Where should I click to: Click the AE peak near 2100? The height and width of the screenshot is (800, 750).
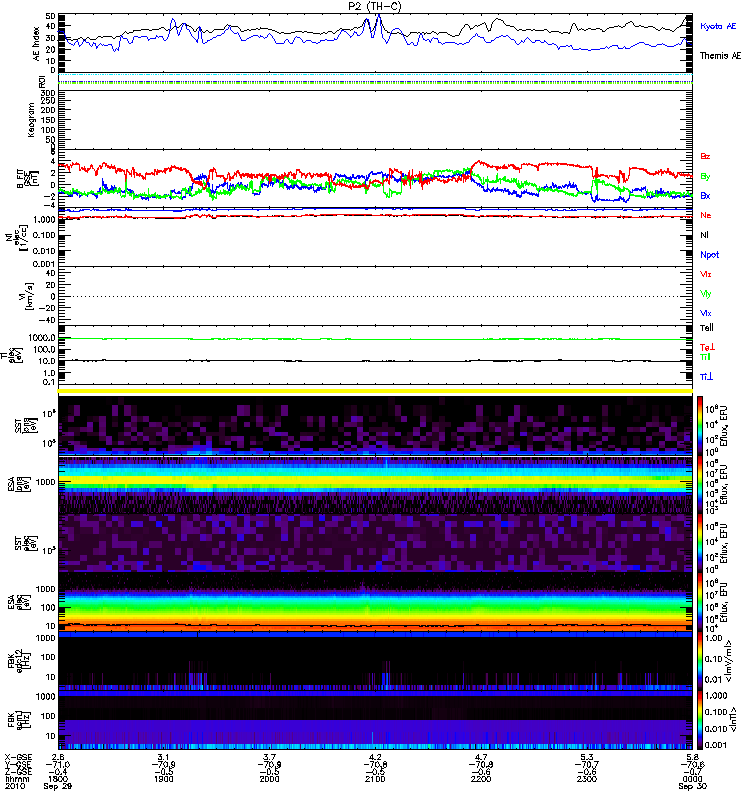[x=379, y=16]
